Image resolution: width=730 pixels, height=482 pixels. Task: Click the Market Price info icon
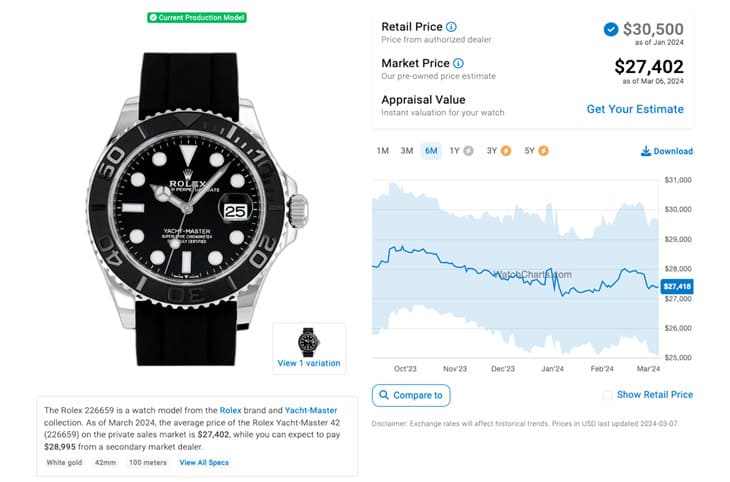458,63
